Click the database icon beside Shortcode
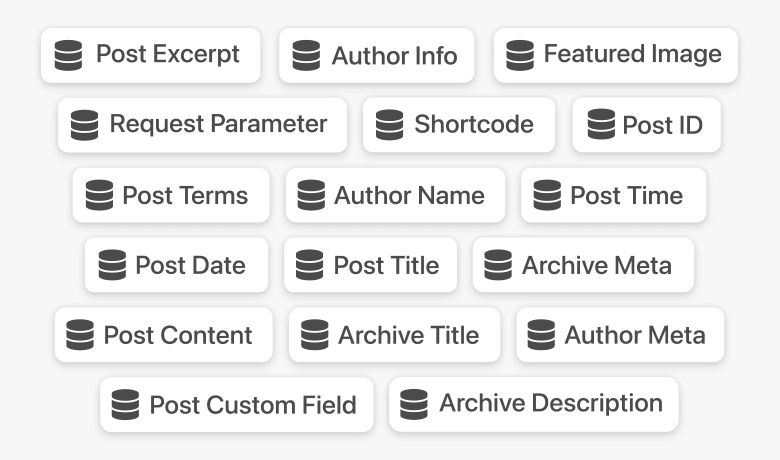Viewport: 780px width, 460px height. point(390,125)
